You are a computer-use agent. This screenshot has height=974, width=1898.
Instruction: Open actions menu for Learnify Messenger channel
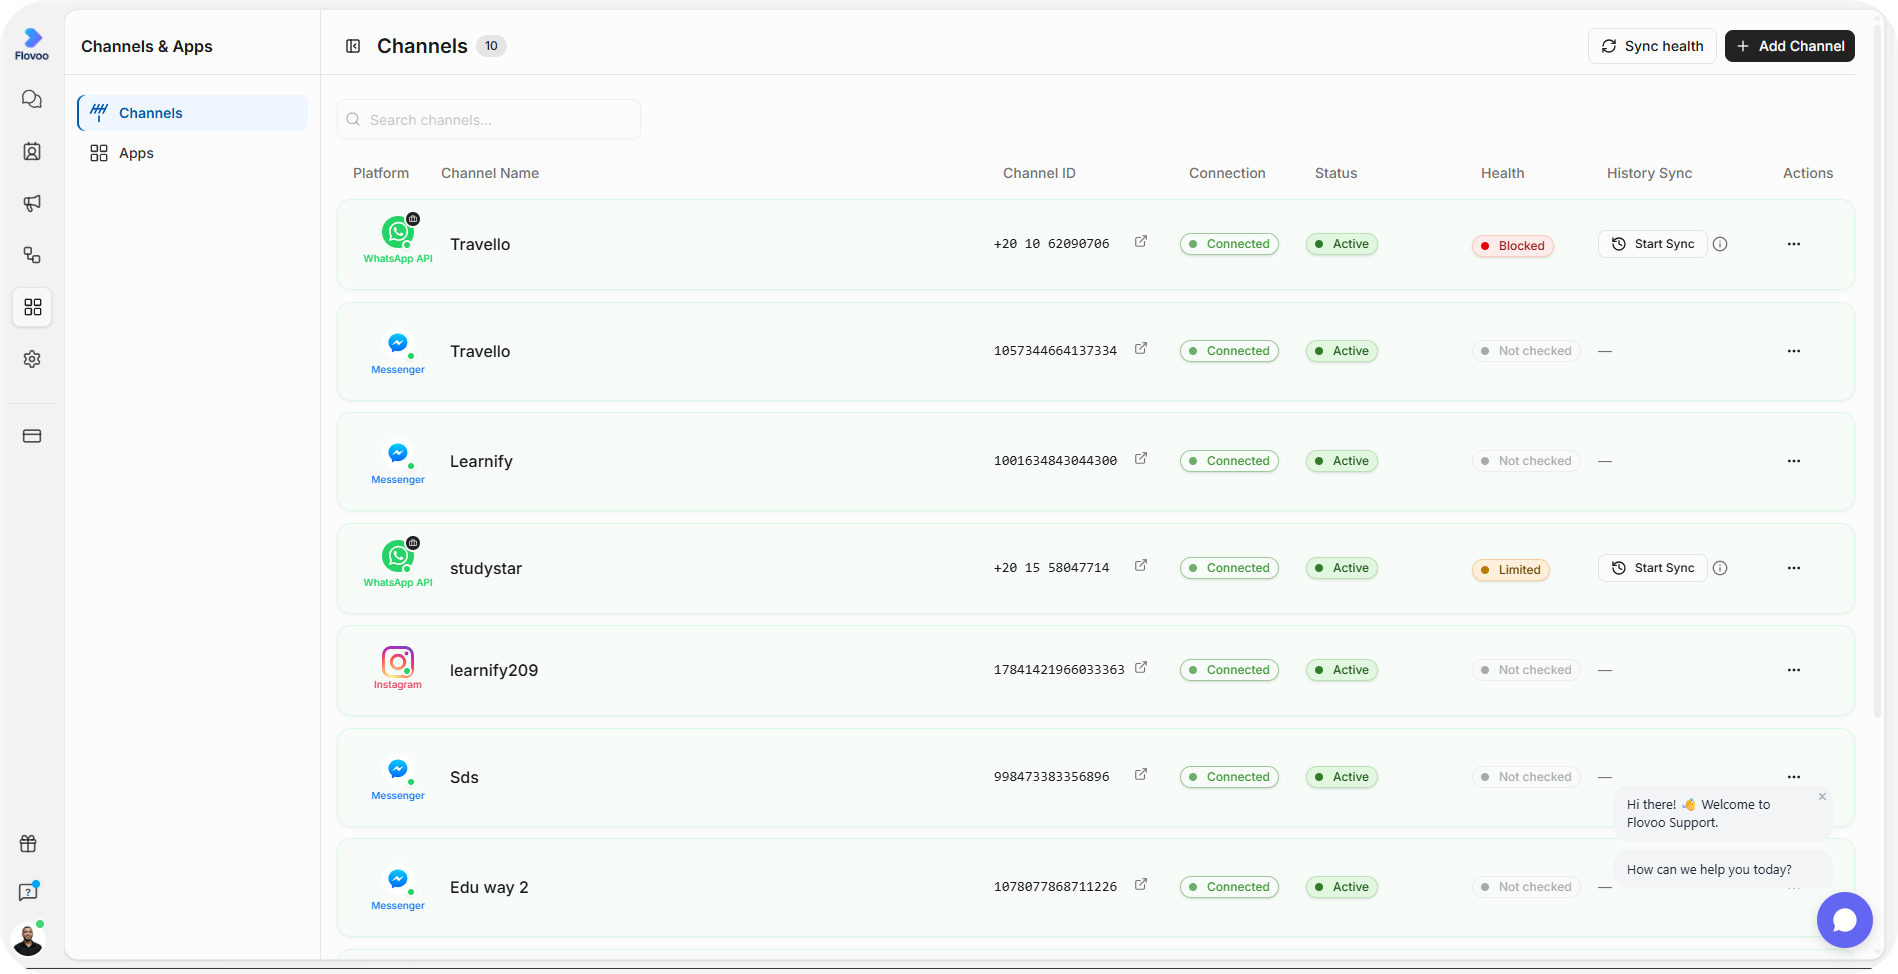tap(1794, 461)
